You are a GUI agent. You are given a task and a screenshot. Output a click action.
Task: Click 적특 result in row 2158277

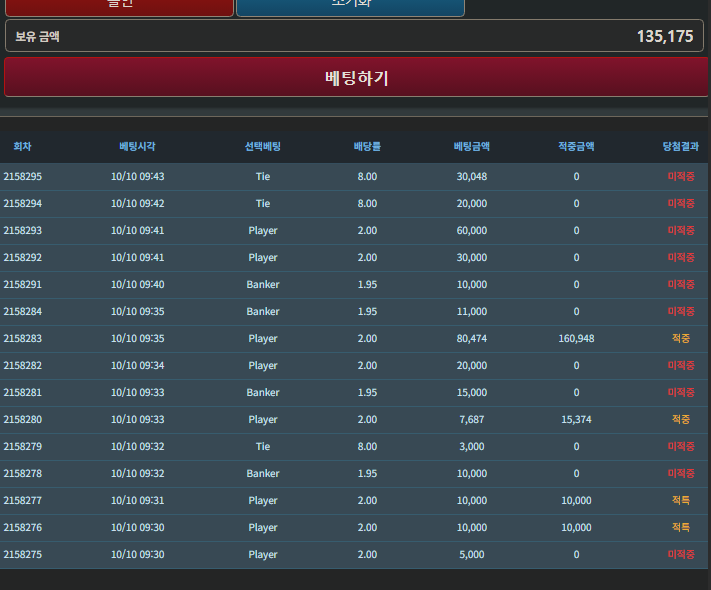tap(681, 500)
